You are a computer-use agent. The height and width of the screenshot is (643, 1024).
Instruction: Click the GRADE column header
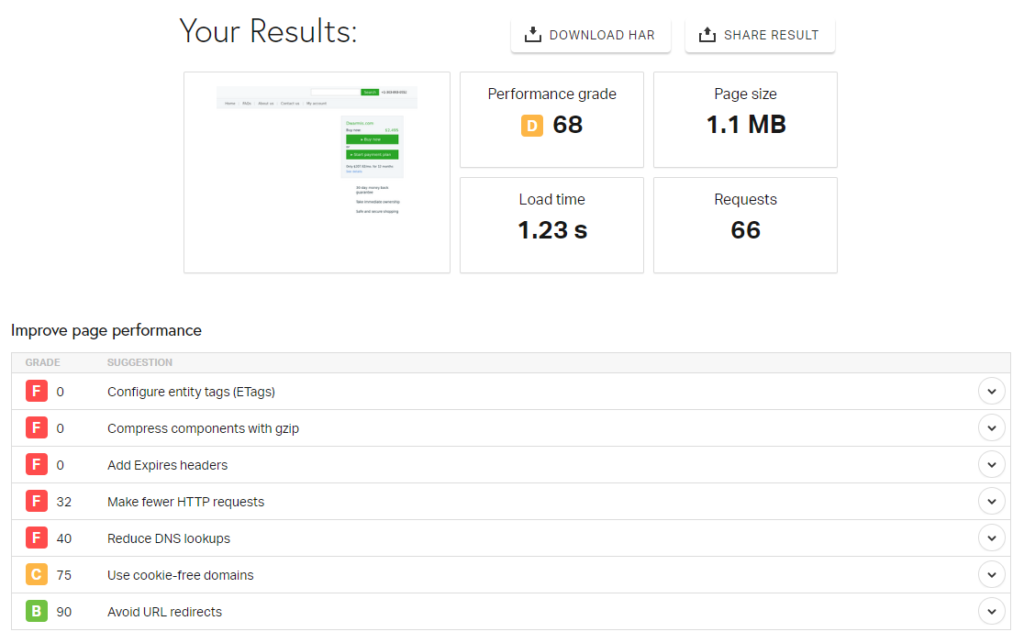click(42, 362)
